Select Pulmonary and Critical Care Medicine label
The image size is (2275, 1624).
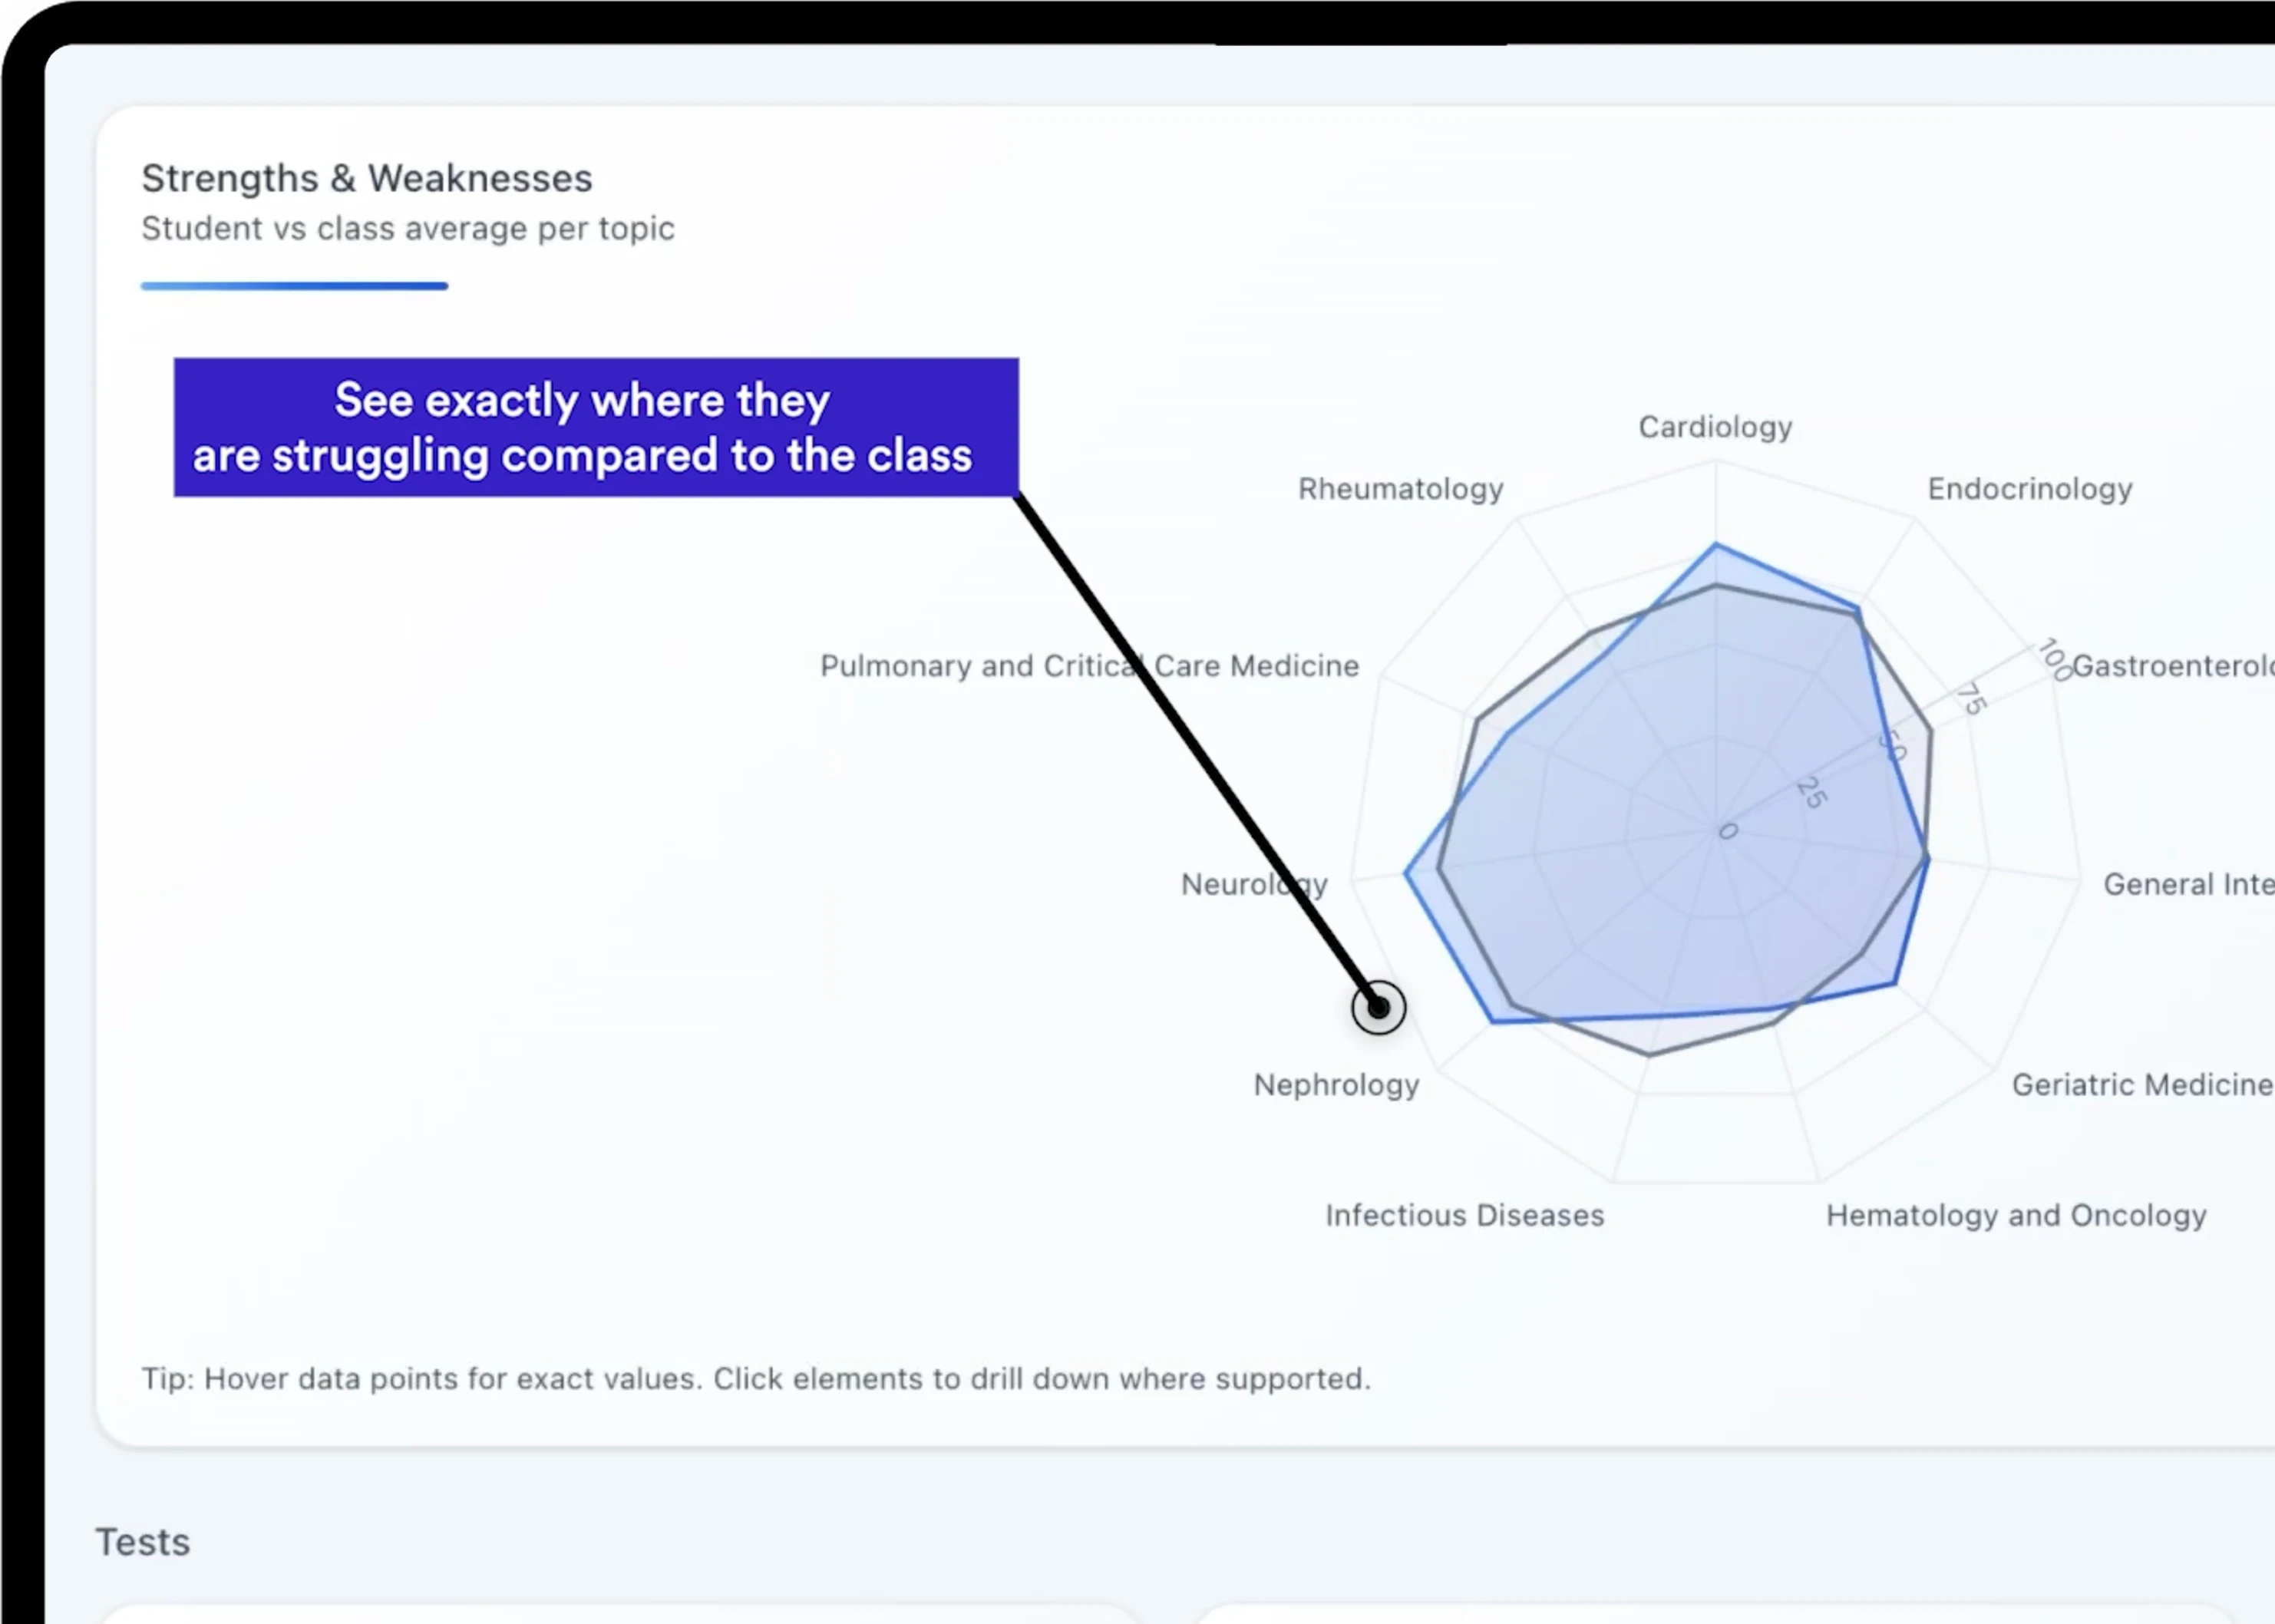[x=1089, y=666]
